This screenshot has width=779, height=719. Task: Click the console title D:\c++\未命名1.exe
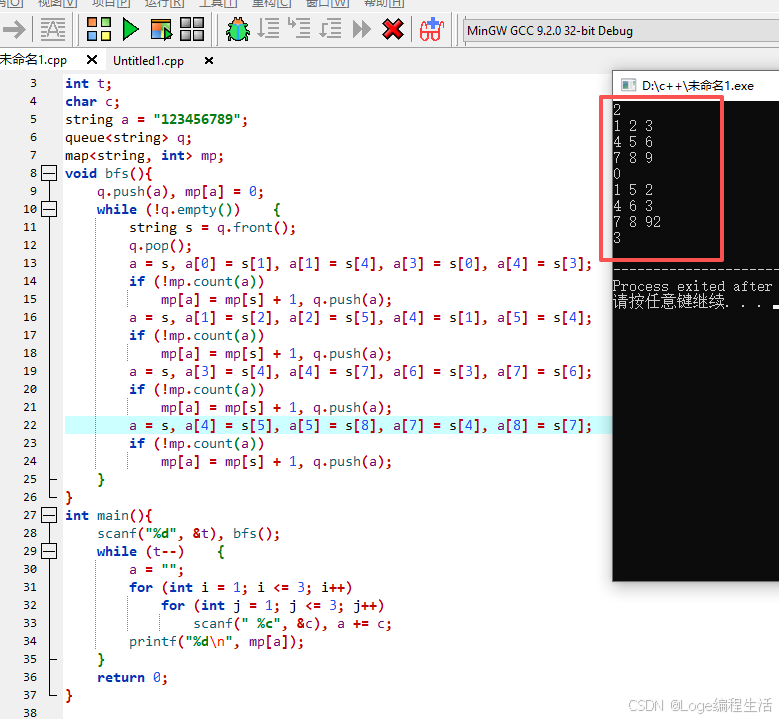(698, 86)
